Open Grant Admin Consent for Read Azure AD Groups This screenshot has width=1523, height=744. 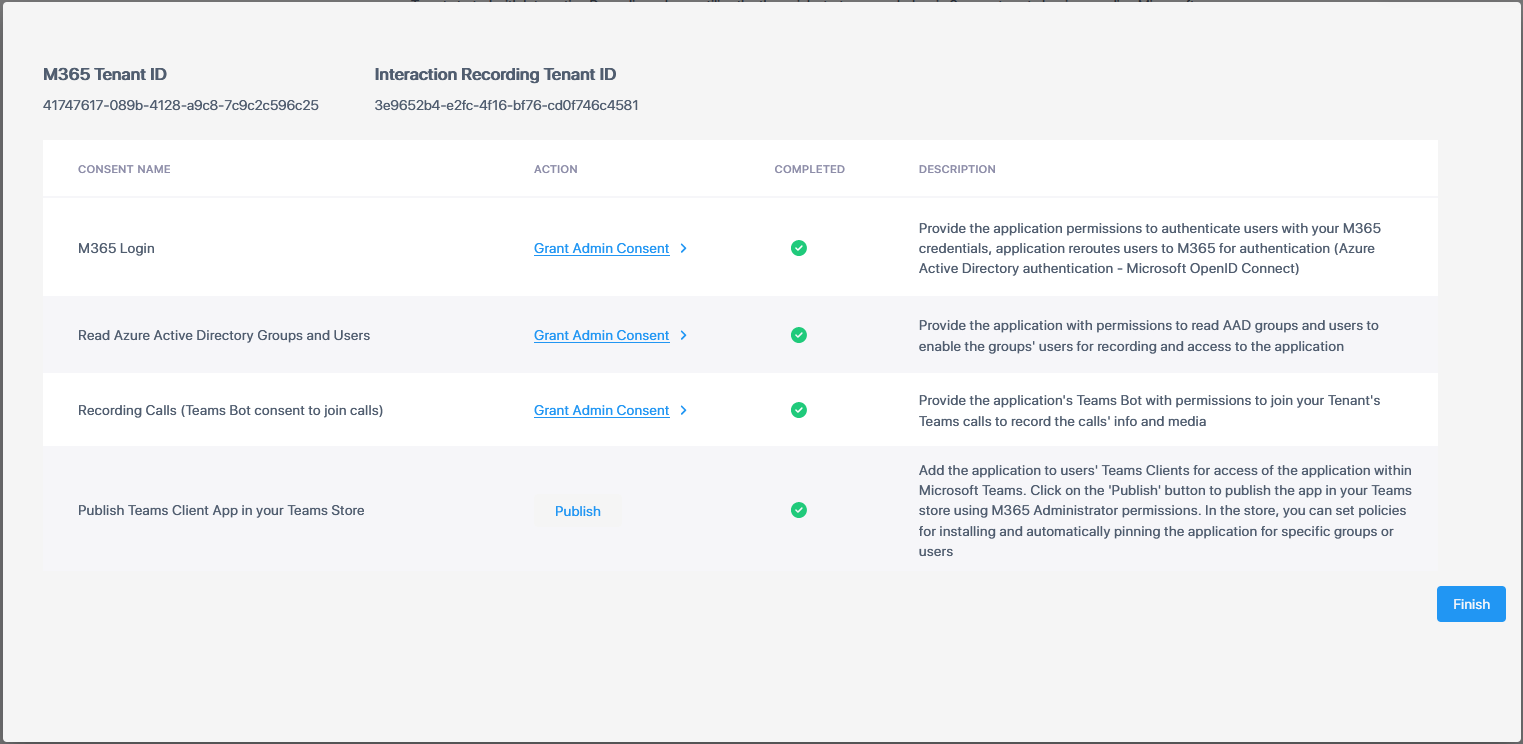(x=601, y=336)
